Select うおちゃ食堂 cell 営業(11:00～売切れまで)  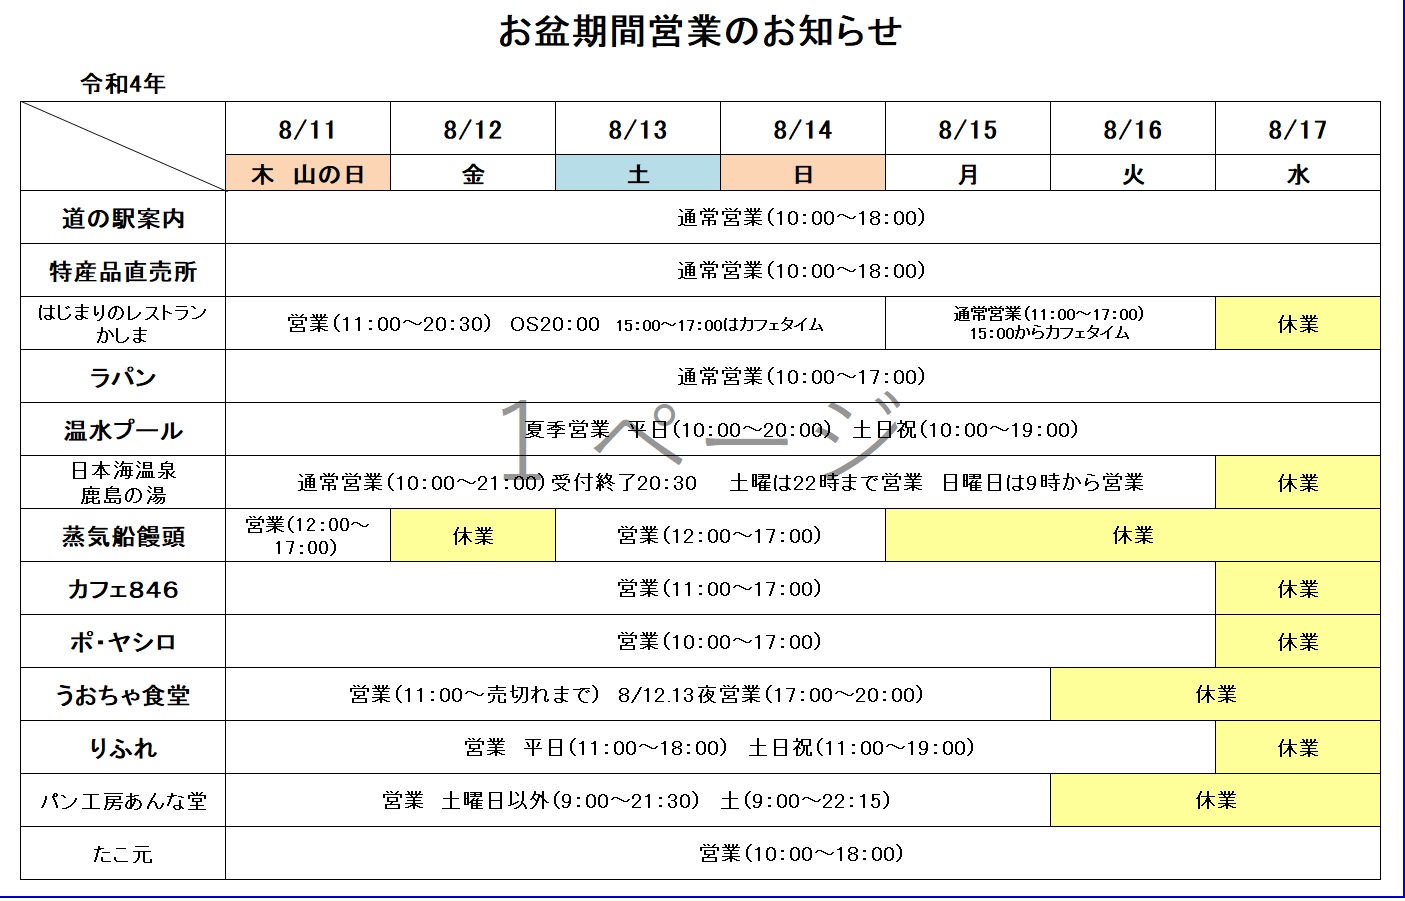(638, 695)
